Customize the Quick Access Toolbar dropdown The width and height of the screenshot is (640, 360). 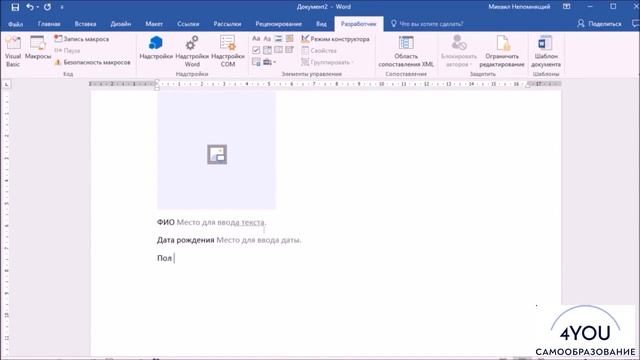tap(62, 7)
